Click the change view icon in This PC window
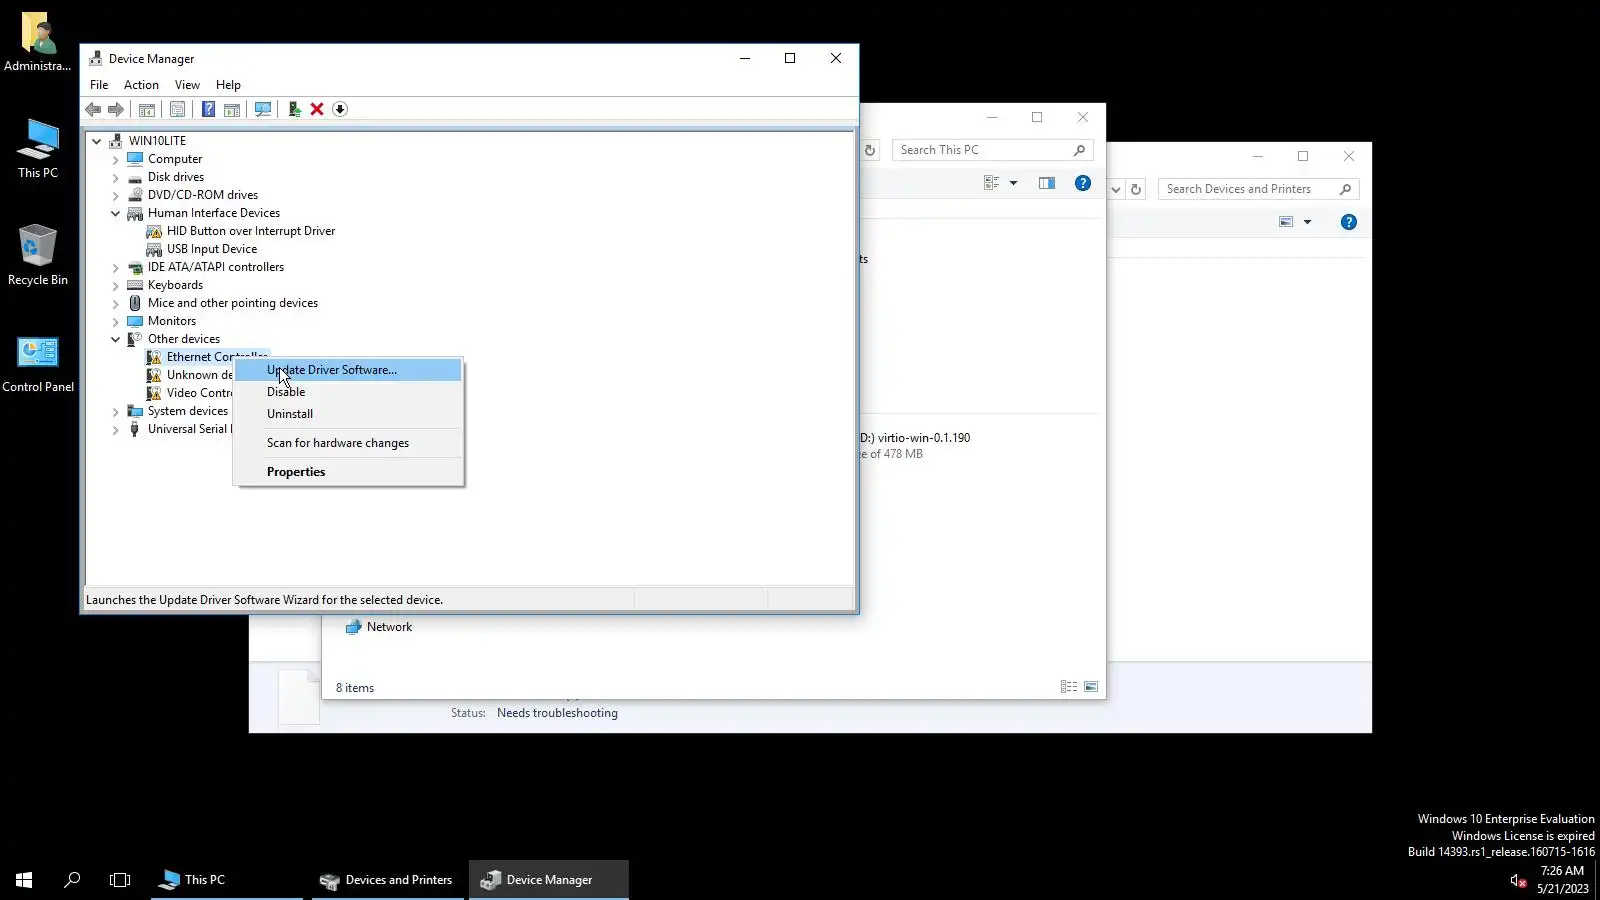 coord(992,183)
